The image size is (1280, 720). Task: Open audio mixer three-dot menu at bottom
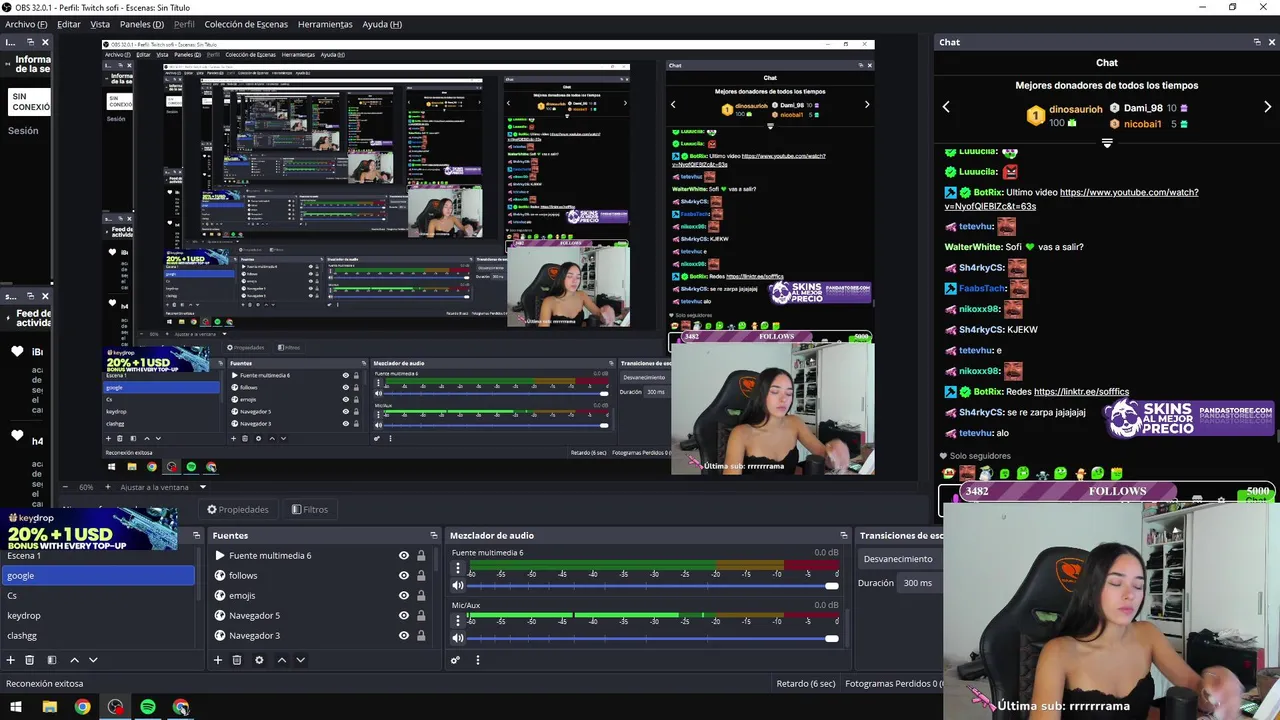[x=477, y=660]
